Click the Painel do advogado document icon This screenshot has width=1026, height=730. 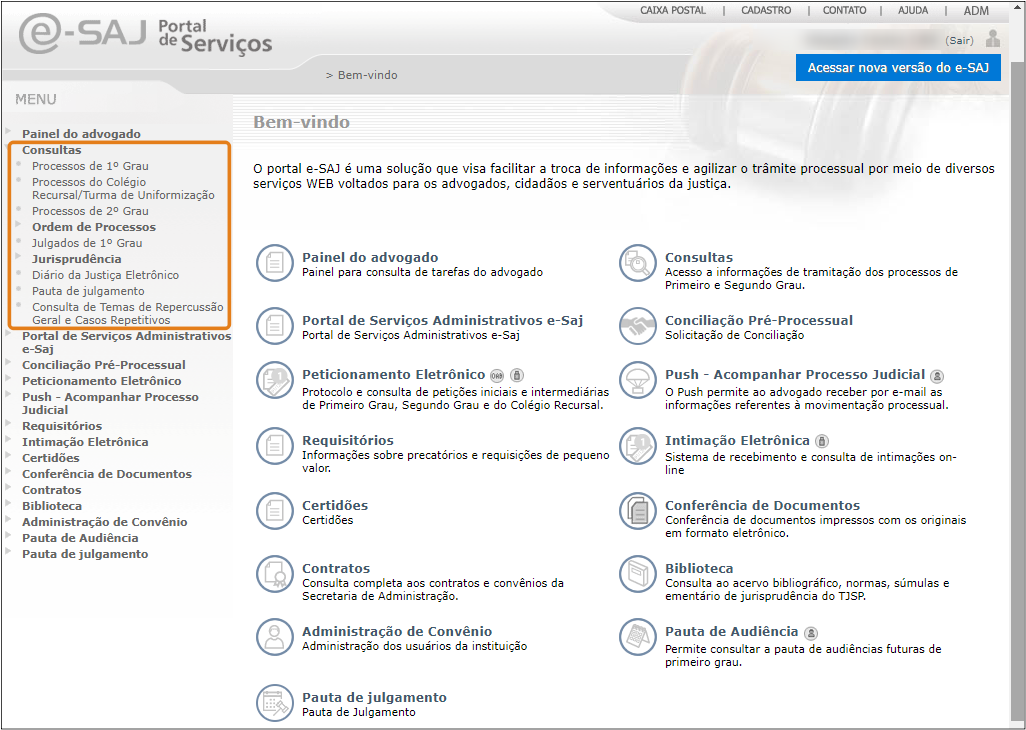pyautogui.click(x=272, y=263)
